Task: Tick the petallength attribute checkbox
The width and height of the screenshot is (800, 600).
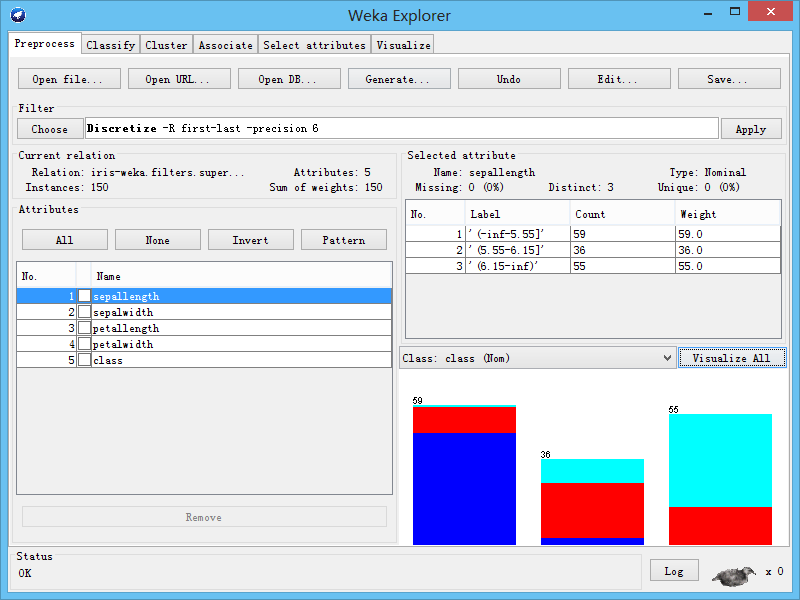Action: [x=84, y=328]
